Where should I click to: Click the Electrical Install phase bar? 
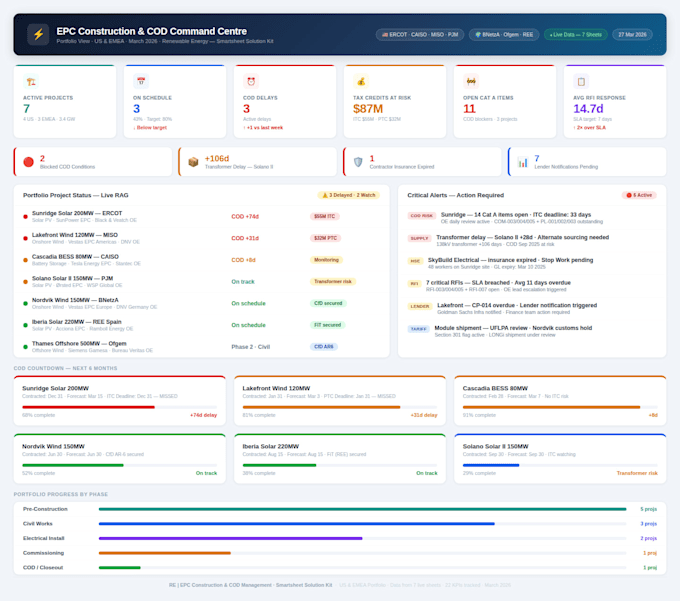pyautogui.click(x=363, y=538)
